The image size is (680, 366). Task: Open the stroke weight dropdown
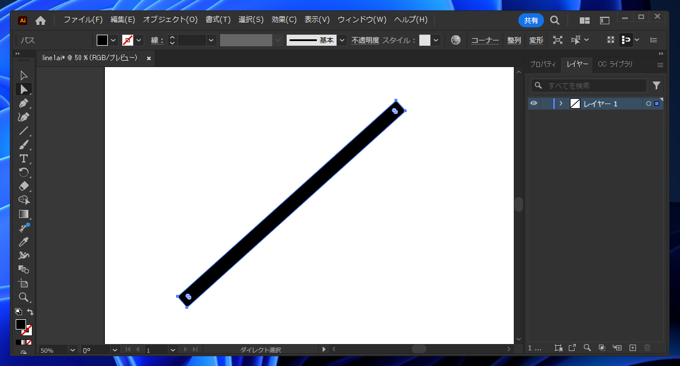coord(211,40)
